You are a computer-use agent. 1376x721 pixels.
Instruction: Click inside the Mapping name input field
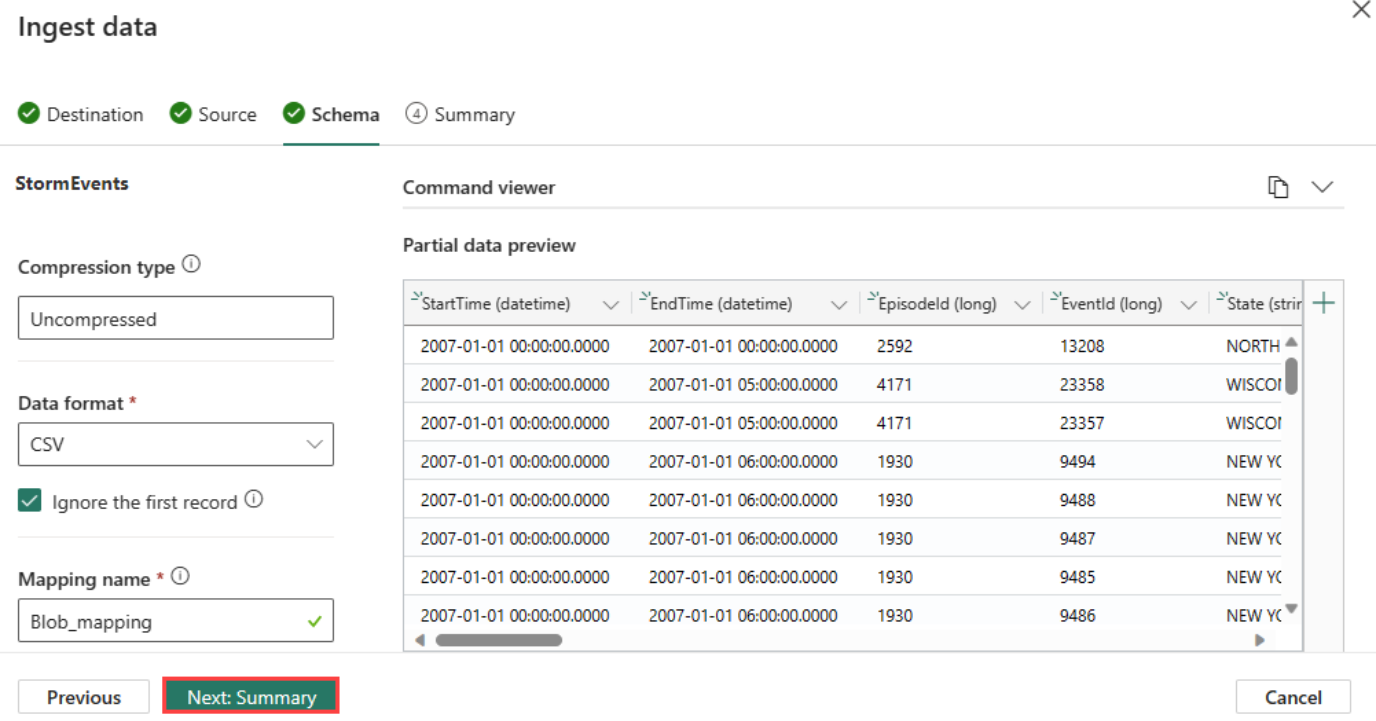click(150, 620)
